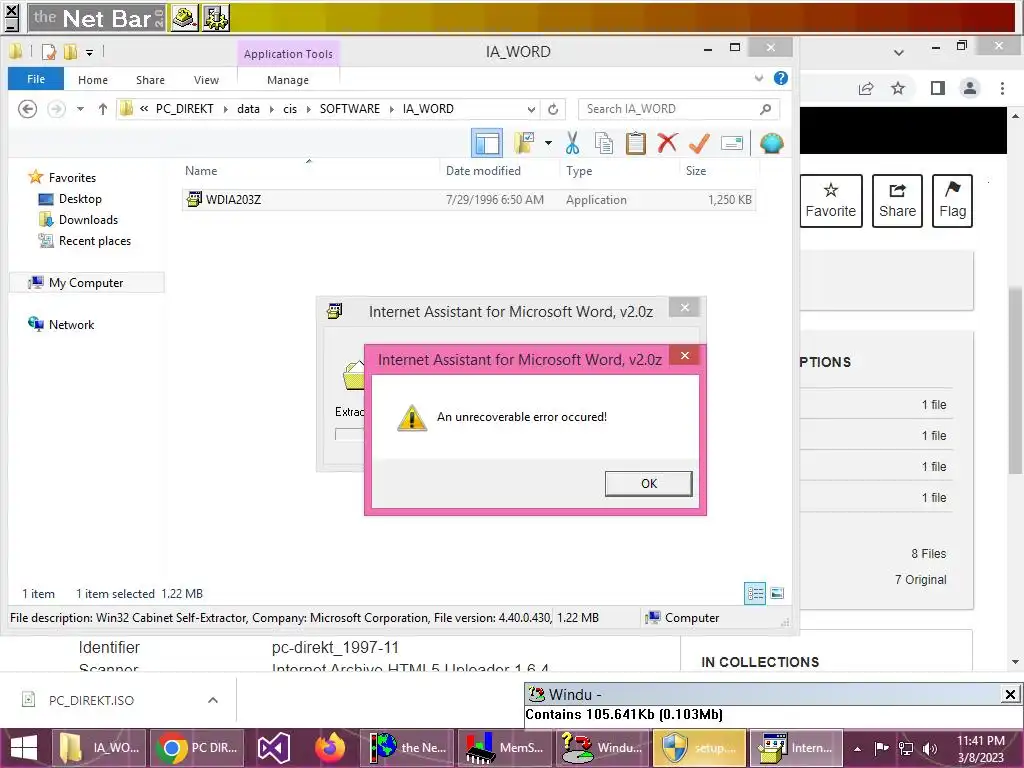Screen dimensions: 1024x768
Task: Click the Search IA_WORD field
Action: [679, 109]
